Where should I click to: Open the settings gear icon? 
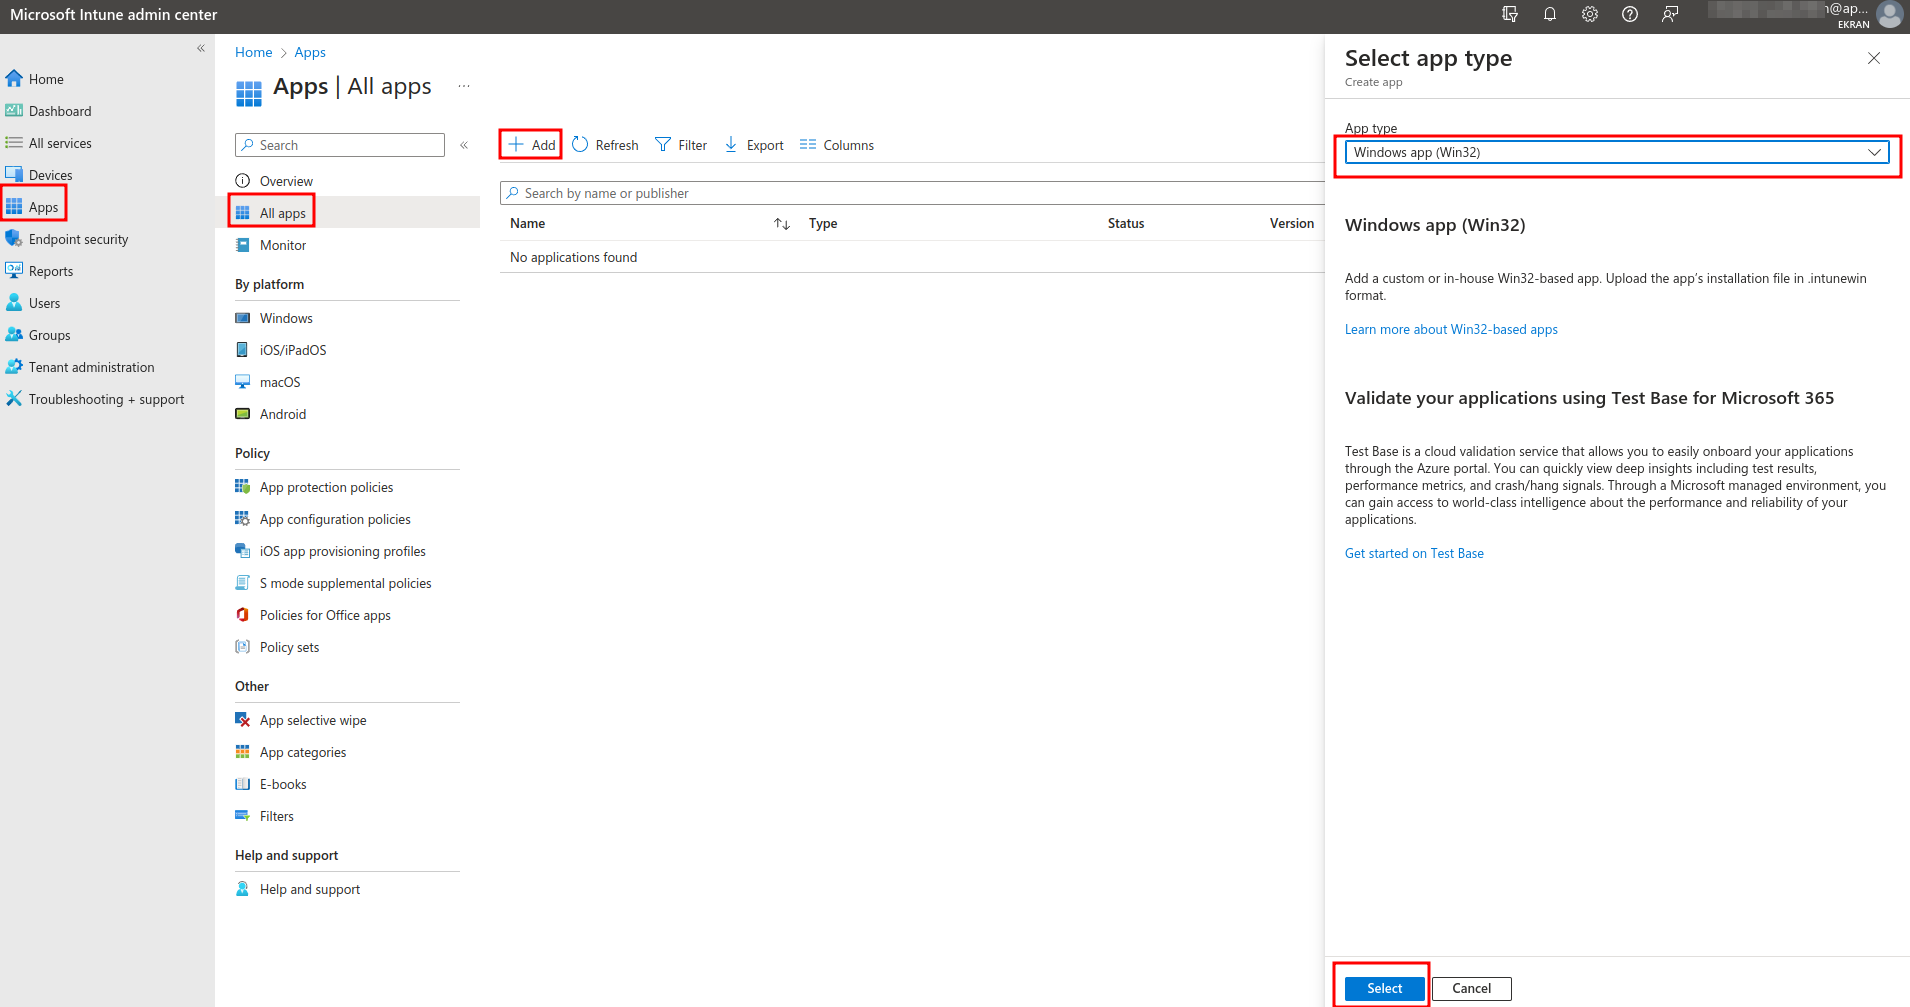(1589, 14)
